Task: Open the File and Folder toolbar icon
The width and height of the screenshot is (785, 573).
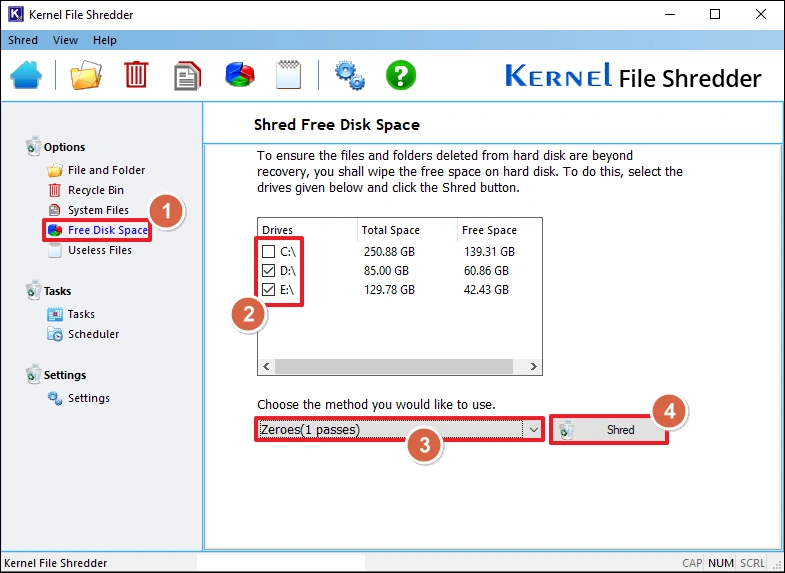Action: pos(85,76)
